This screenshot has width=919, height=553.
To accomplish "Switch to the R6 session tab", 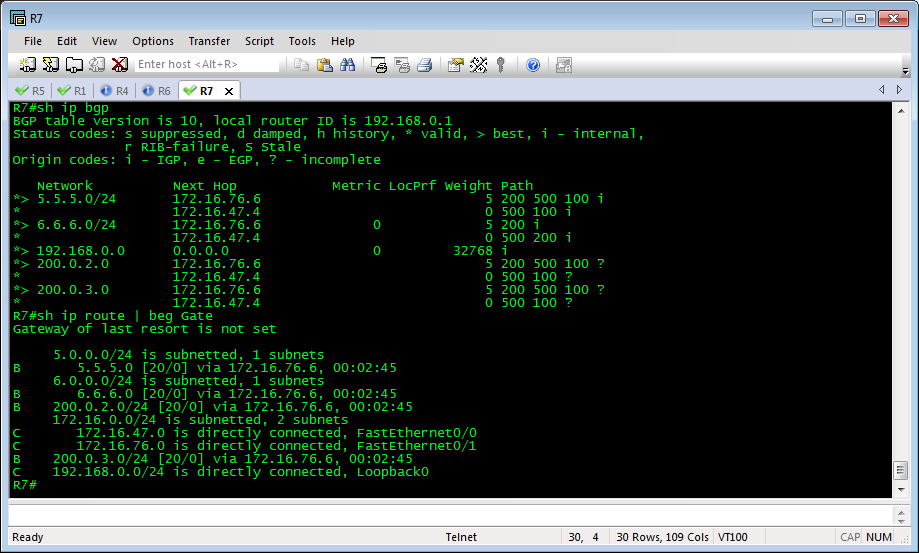I will point(156,91).
